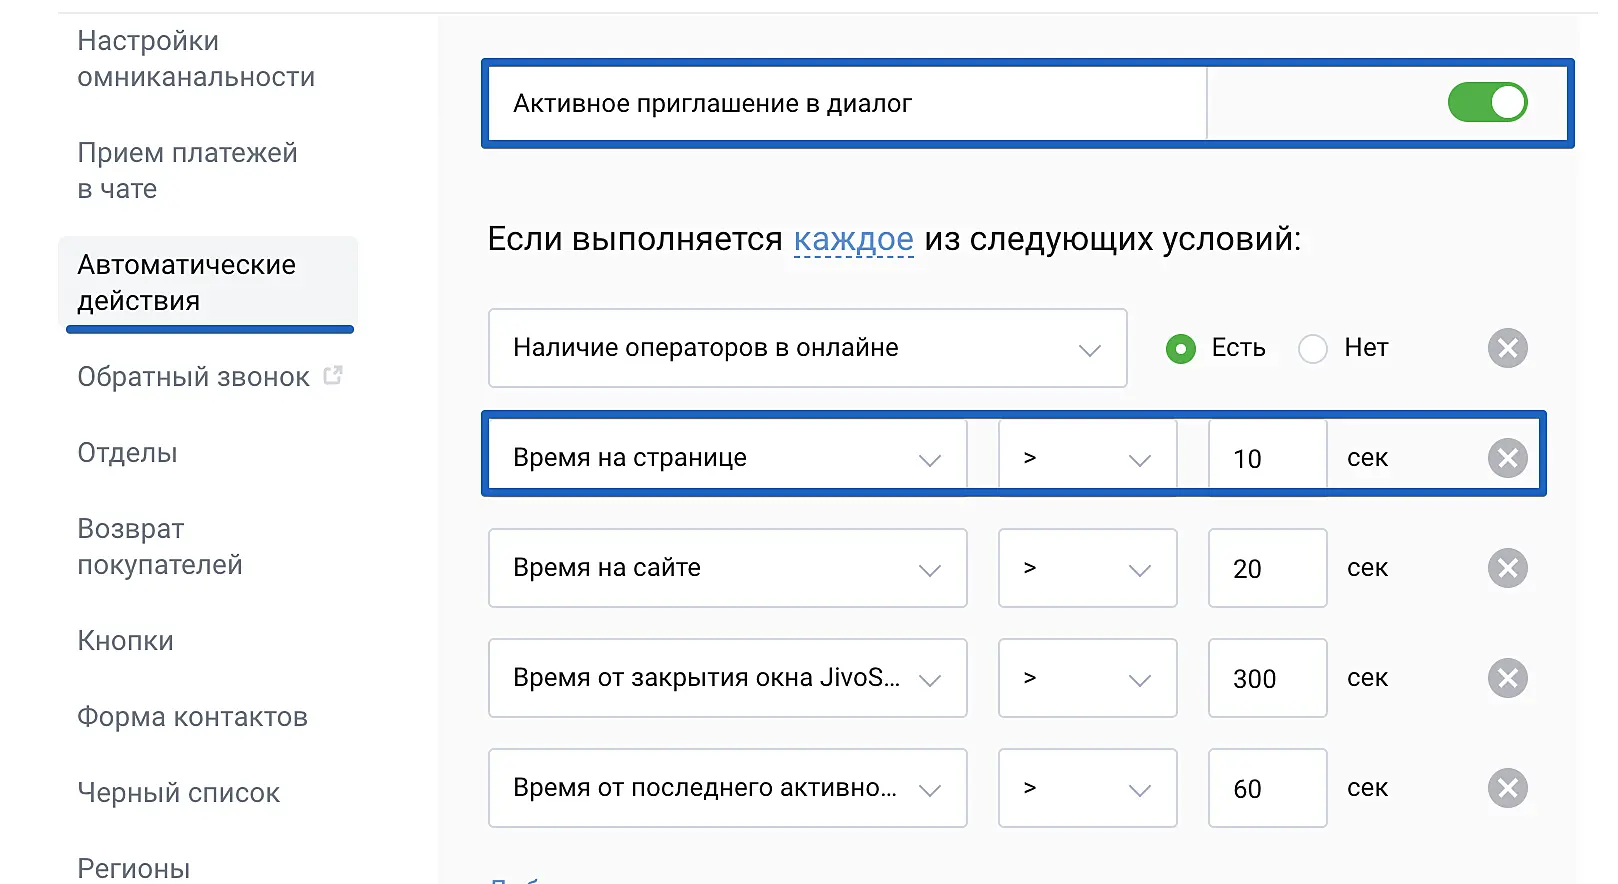Remove the 'Наличие операторов в онлайне' condition
1618x884 pixels.
(1507, 348)
